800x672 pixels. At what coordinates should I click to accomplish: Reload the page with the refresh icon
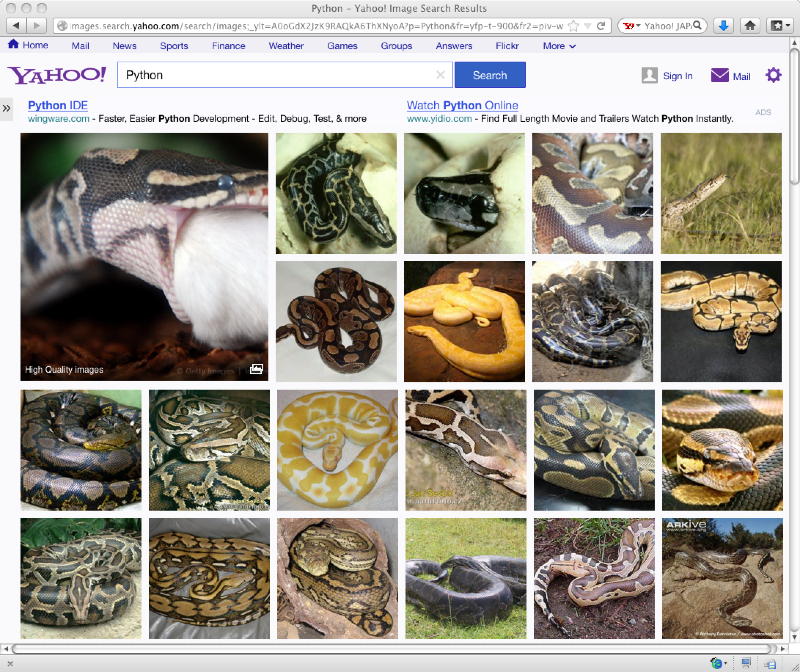tap(601, 26)
